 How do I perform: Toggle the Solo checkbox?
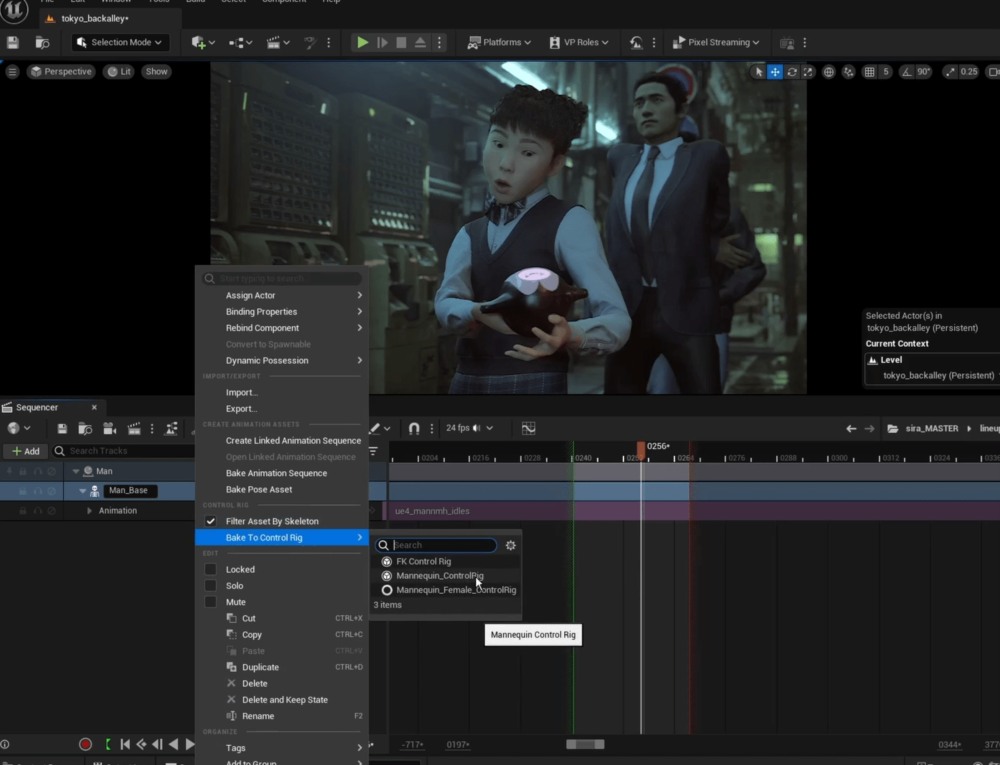tap(210, 585)
